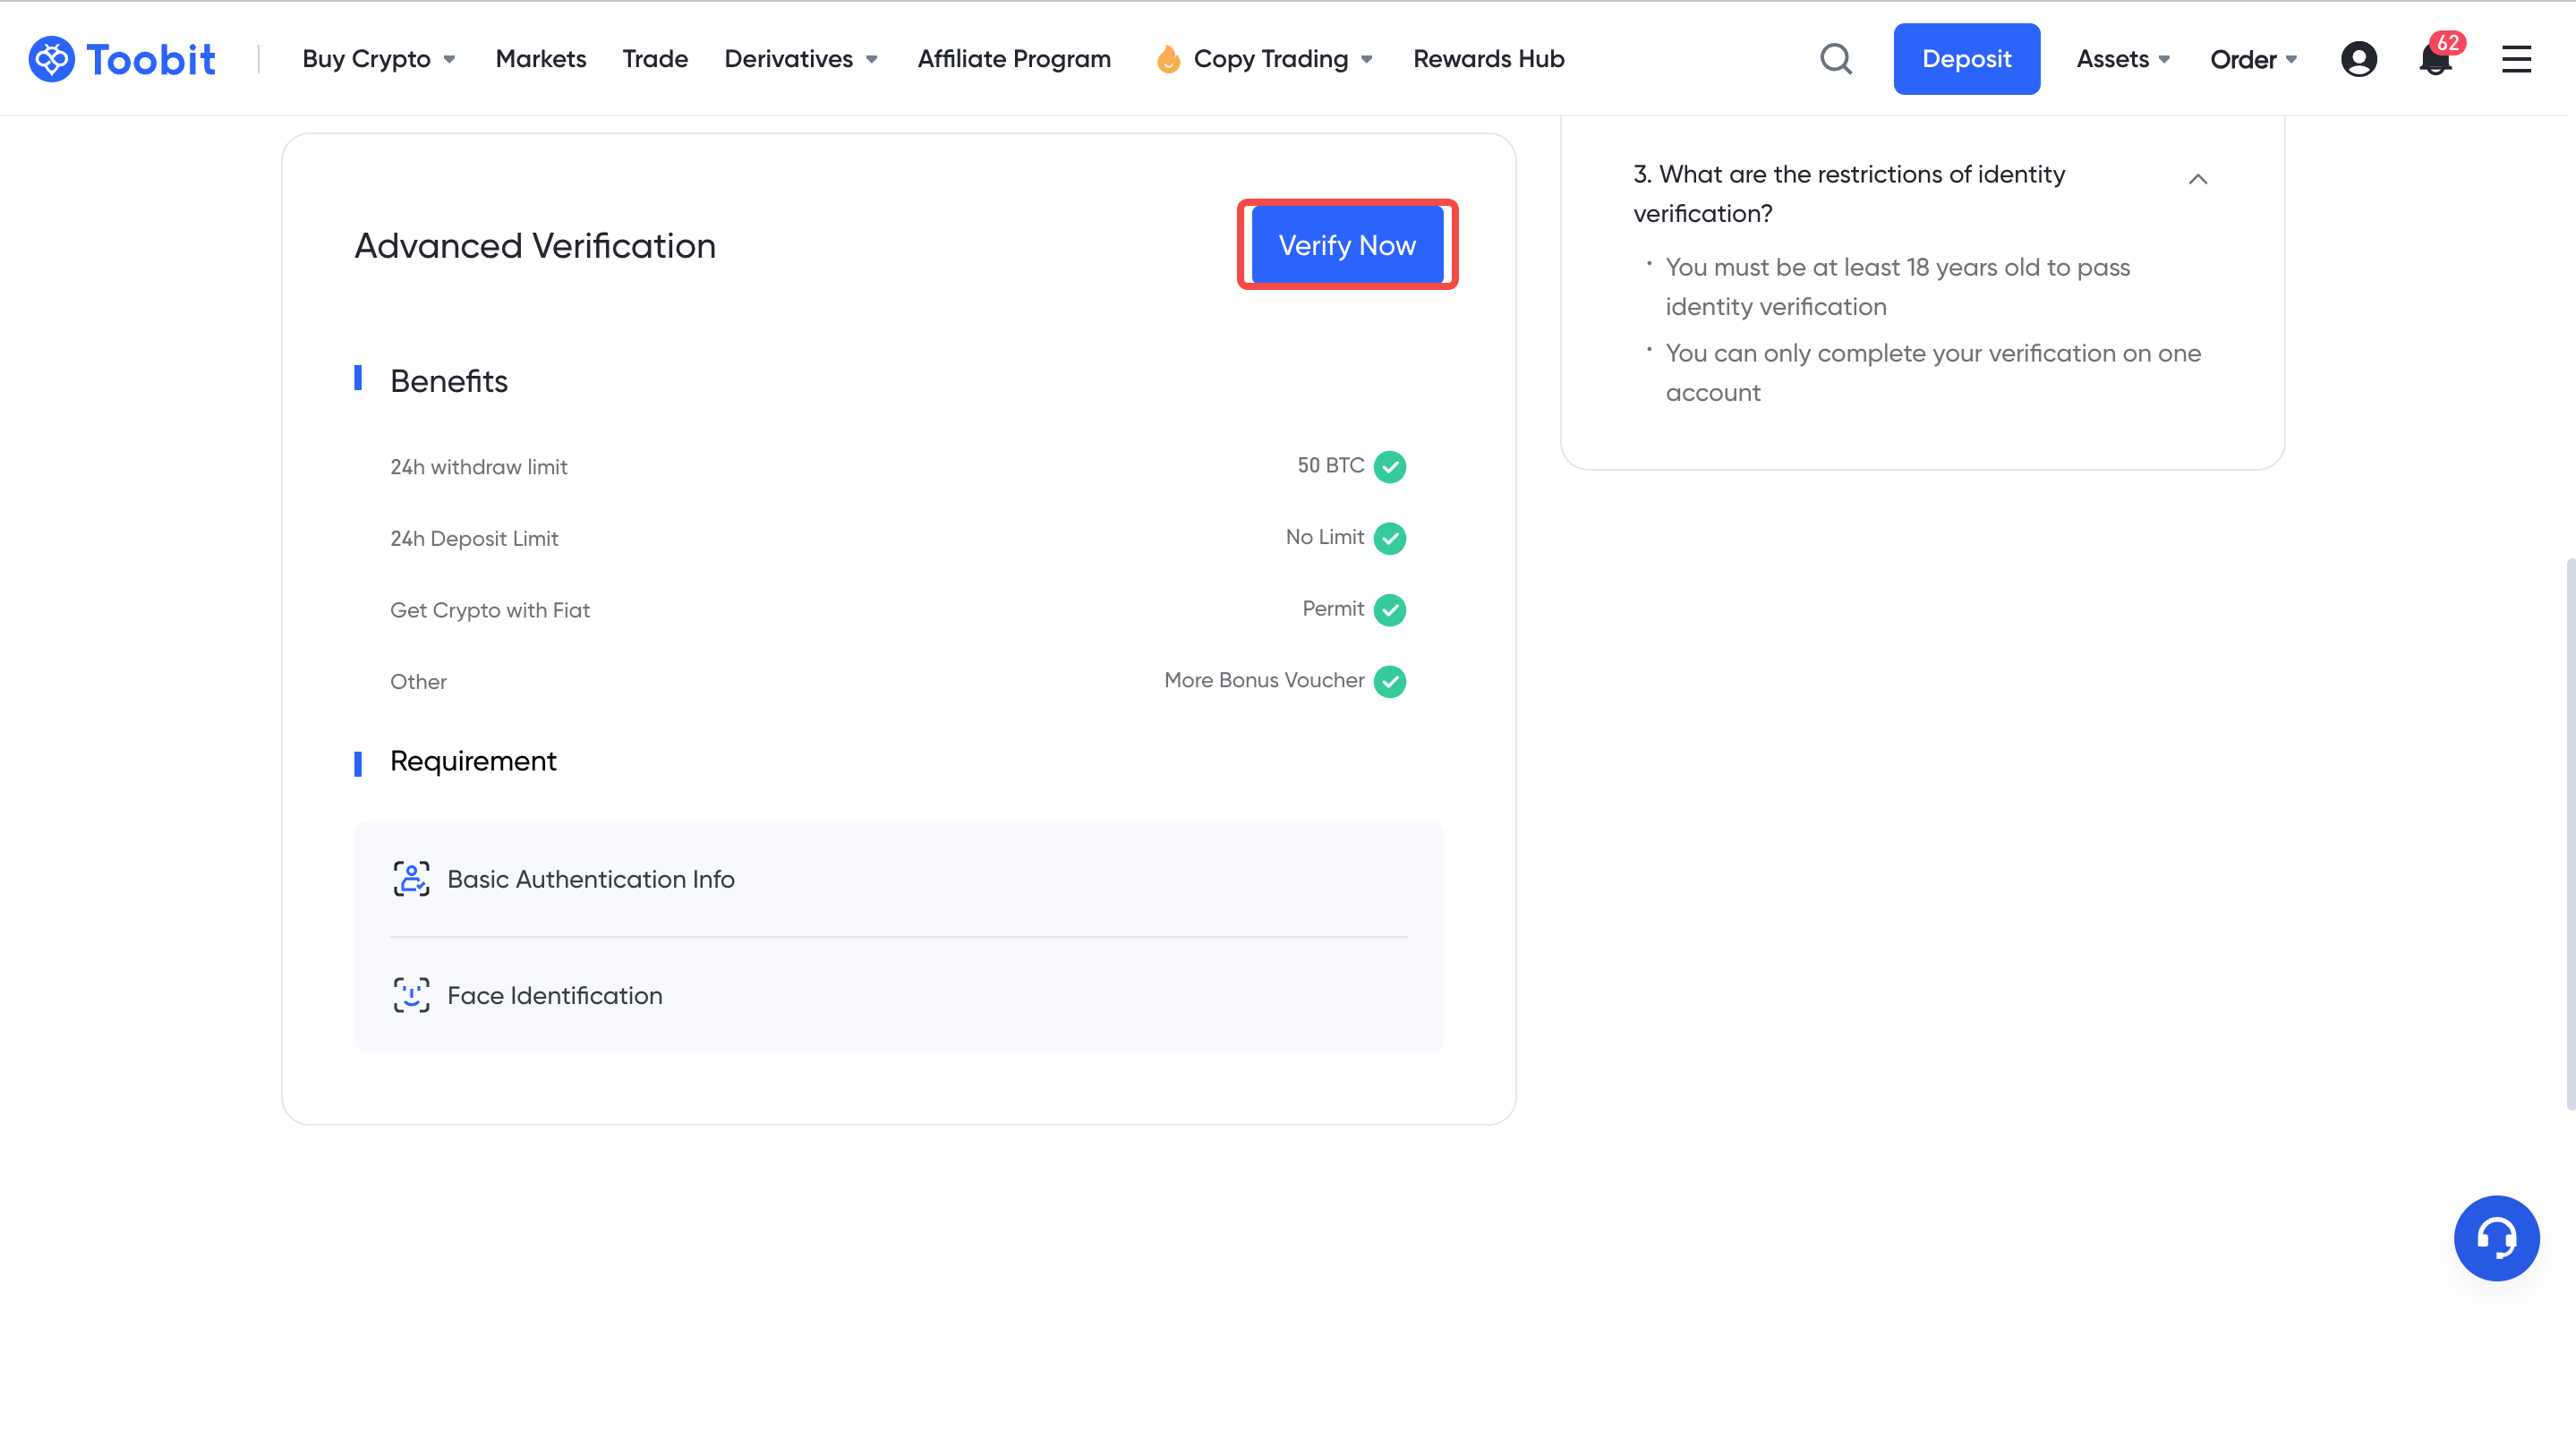Open the search magnifier icon

(1836, 59)
